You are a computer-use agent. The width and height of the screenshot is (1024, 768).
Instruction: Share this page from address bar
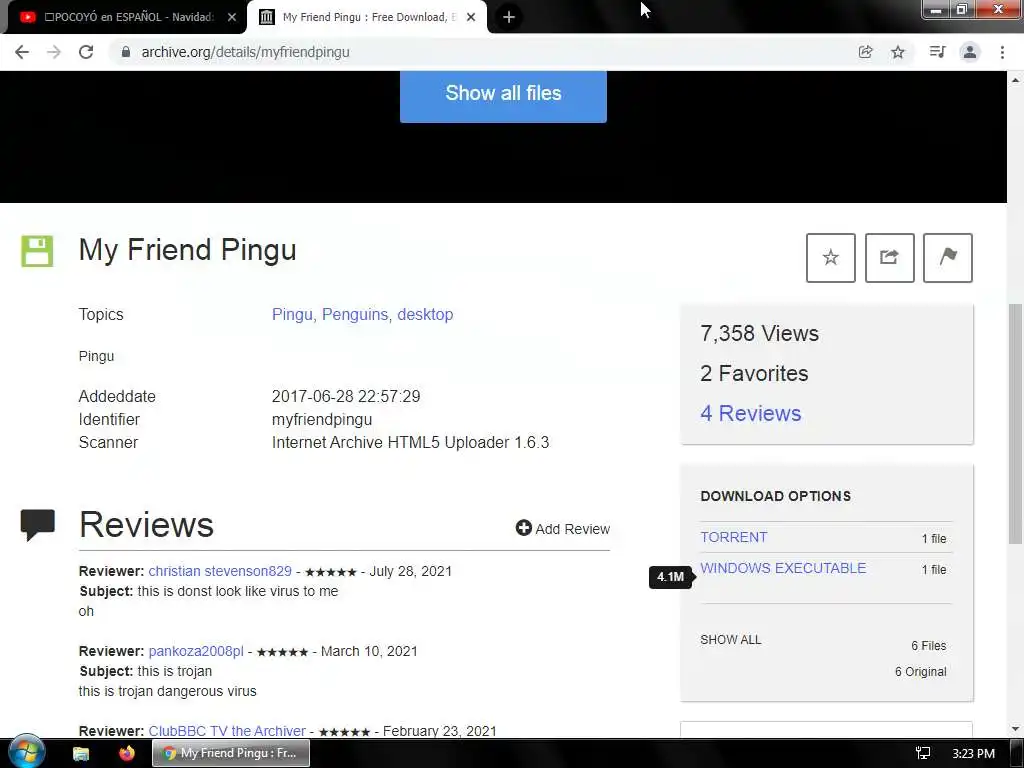[x=865, y=52]
